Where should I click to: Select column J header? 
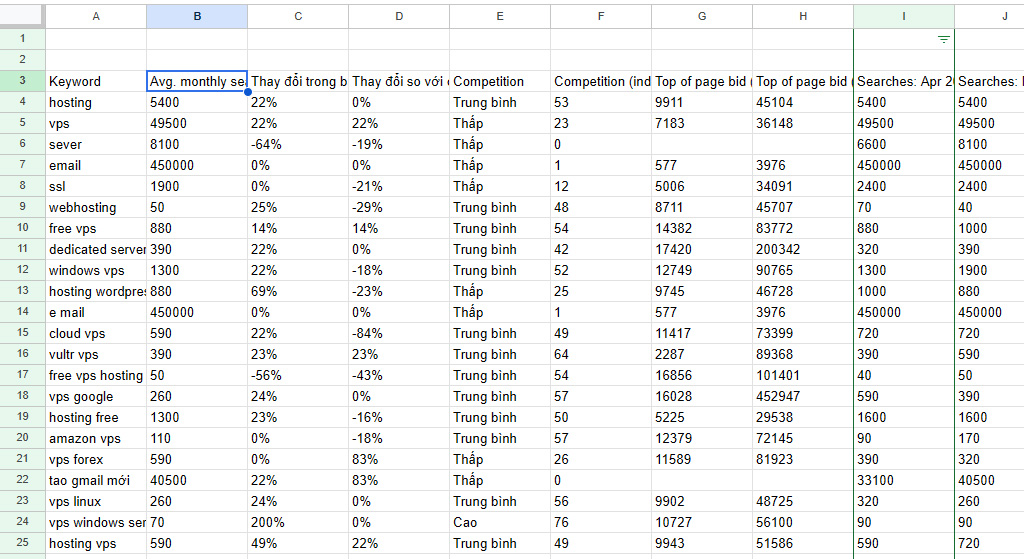(989, 16)
